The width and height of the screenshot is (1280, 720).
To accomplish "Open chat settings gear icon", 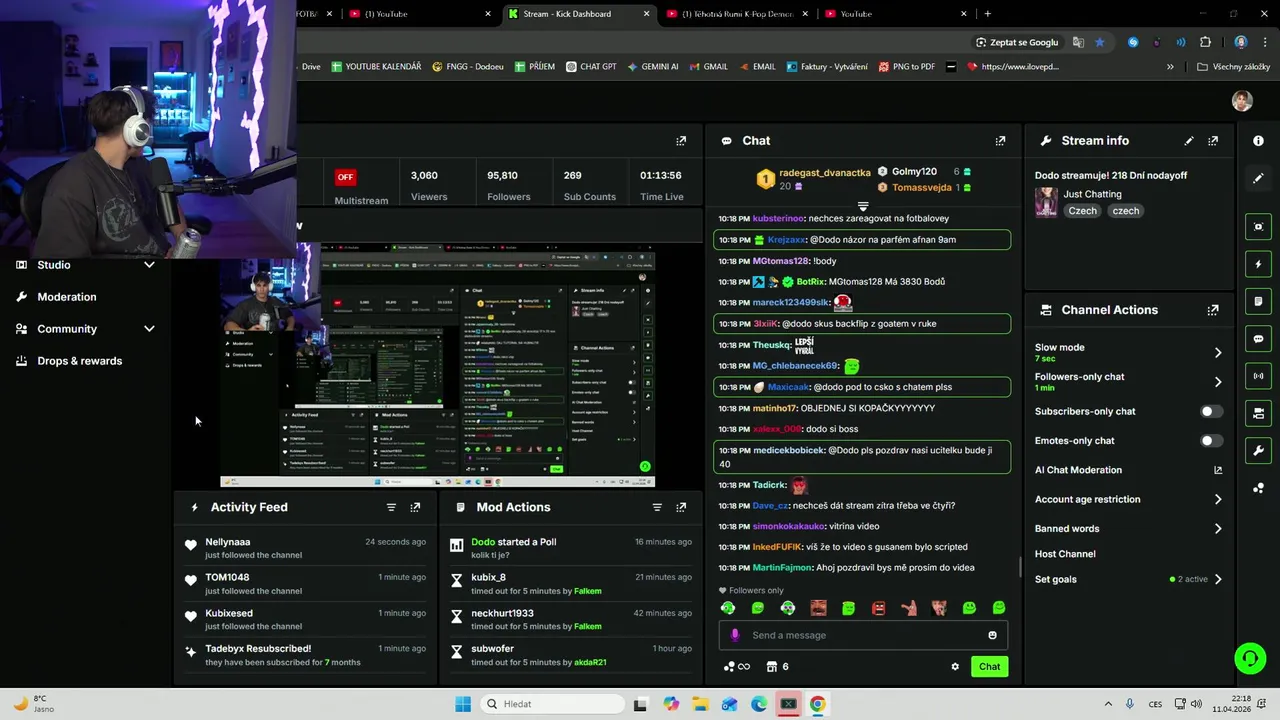I will coord(955,667).
